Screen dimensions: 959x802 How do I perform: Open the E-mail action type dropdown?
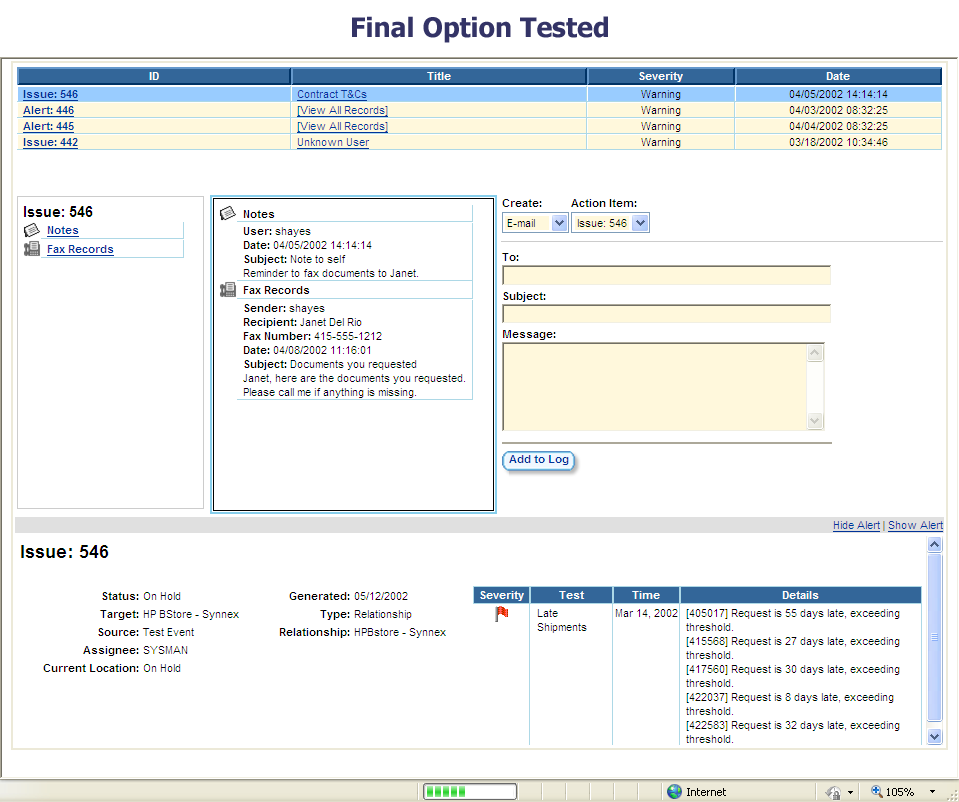point(559,224)
